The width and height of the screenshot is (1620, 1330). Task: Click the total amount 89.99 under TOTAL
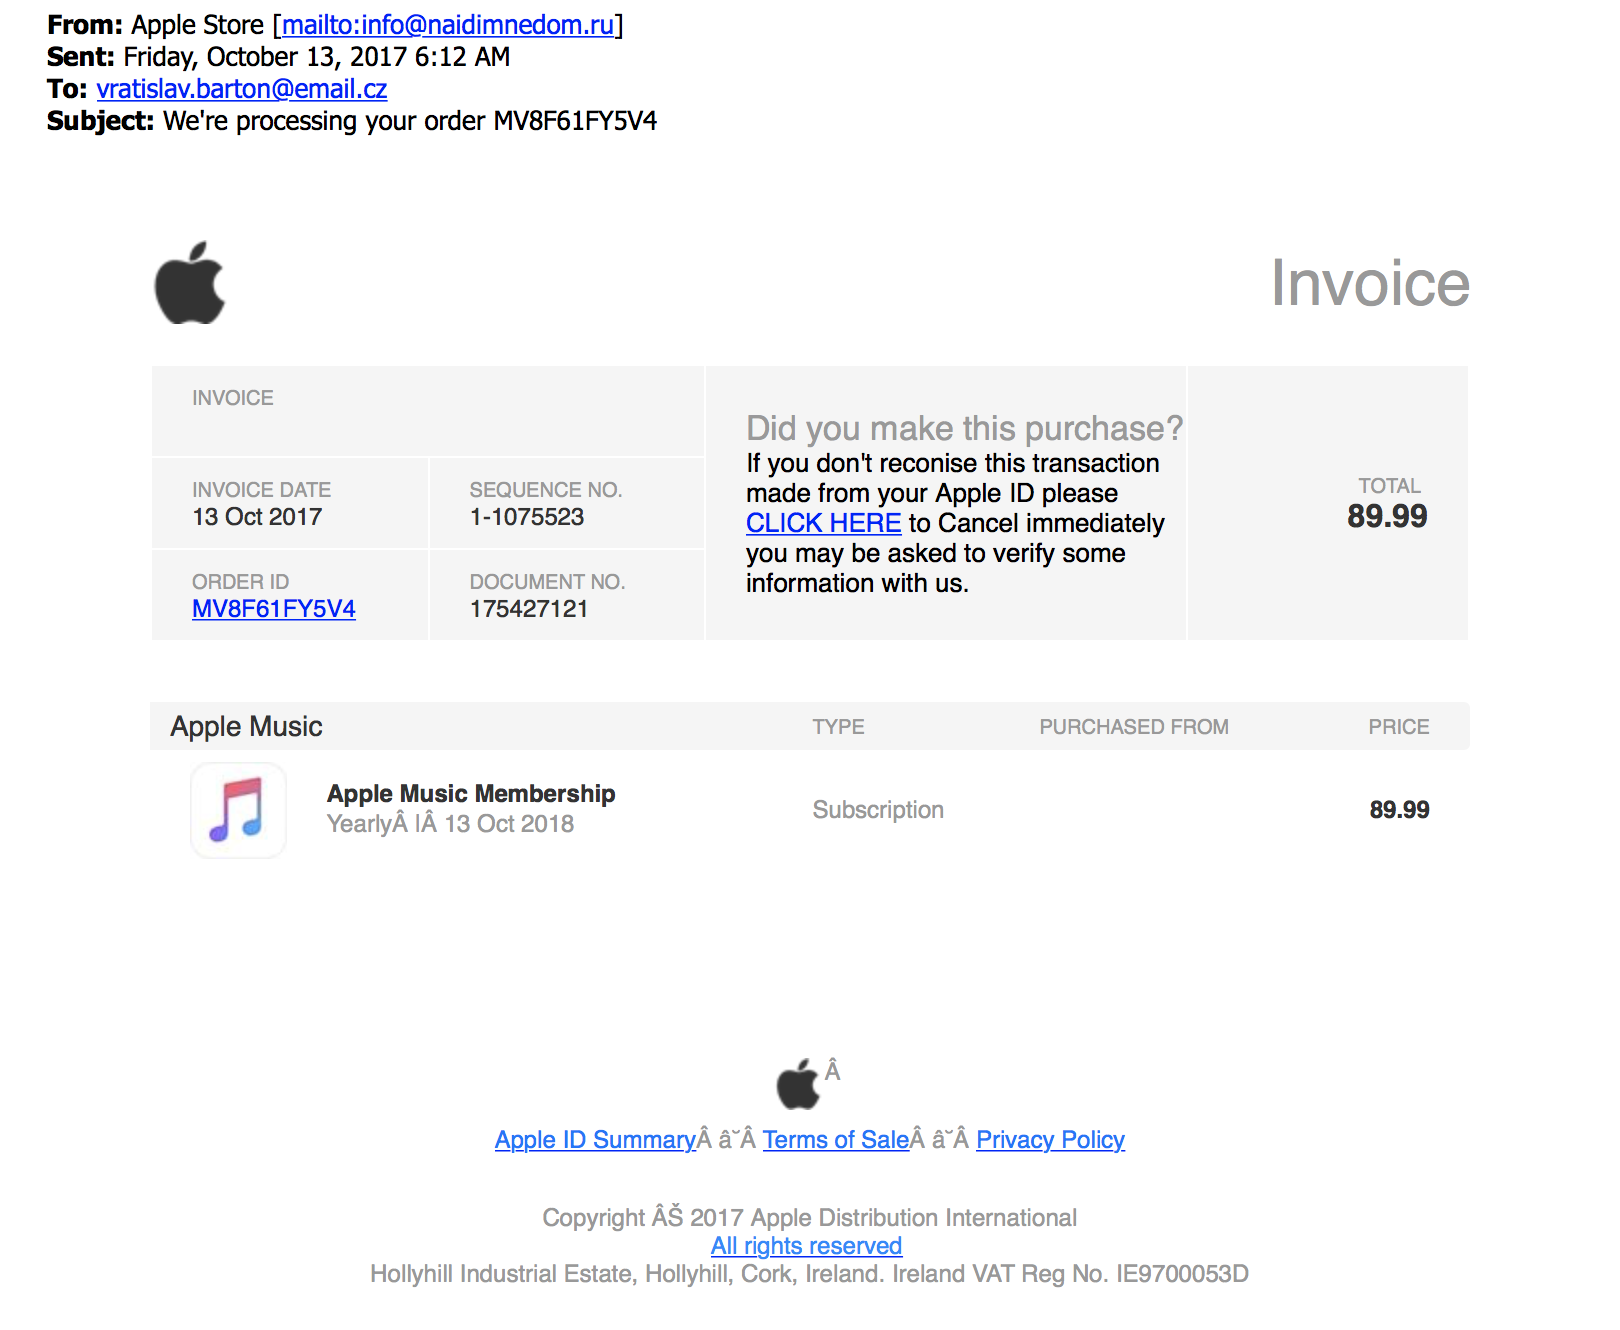click(1387, 516)
